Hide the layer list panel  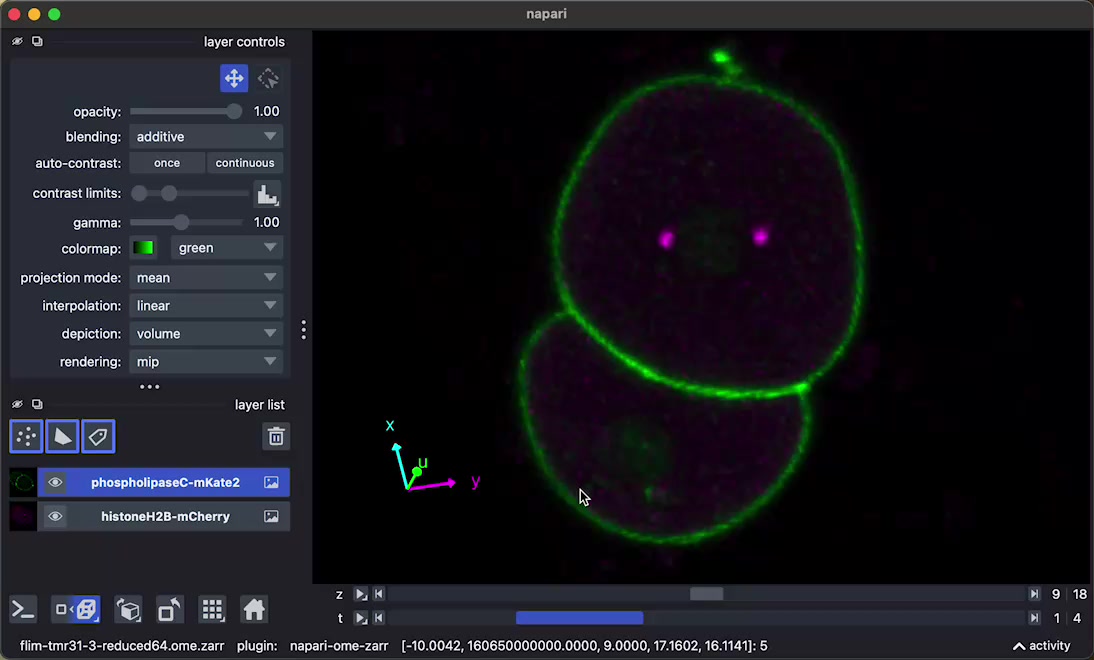pos(17,405)
